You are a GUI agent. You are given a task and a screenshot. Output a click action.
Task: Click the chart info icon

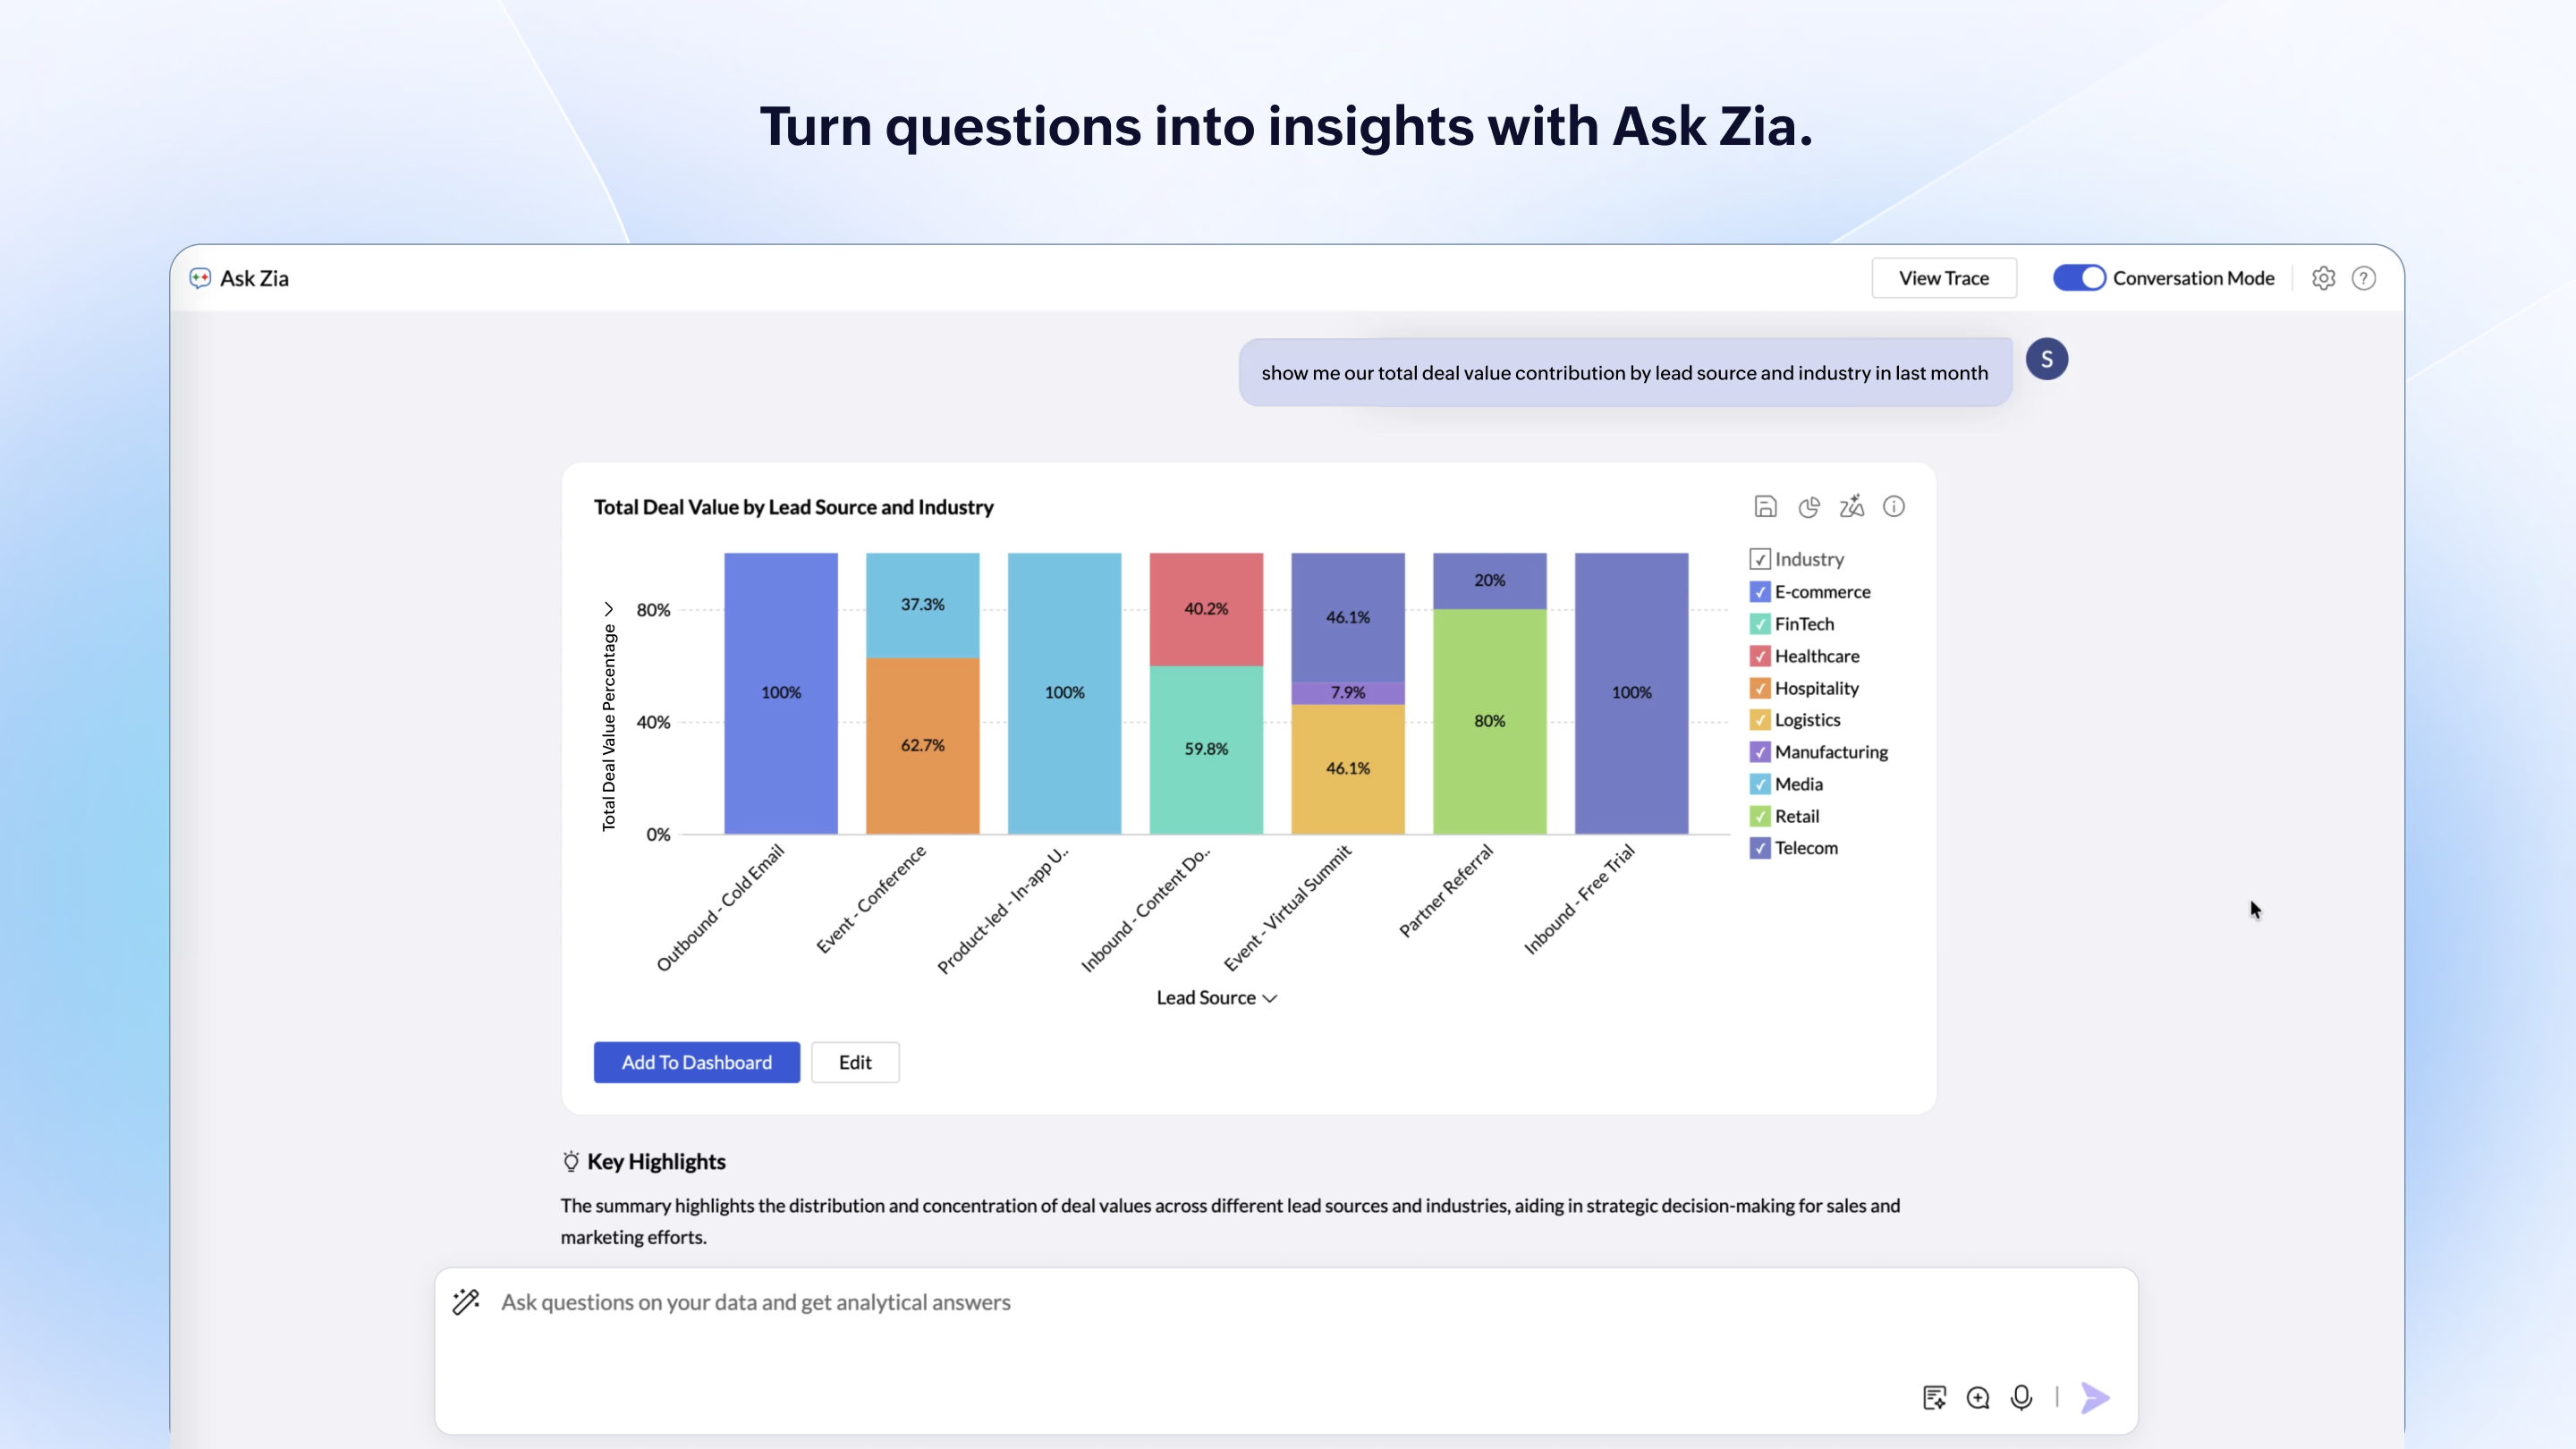coord(1893,507)
